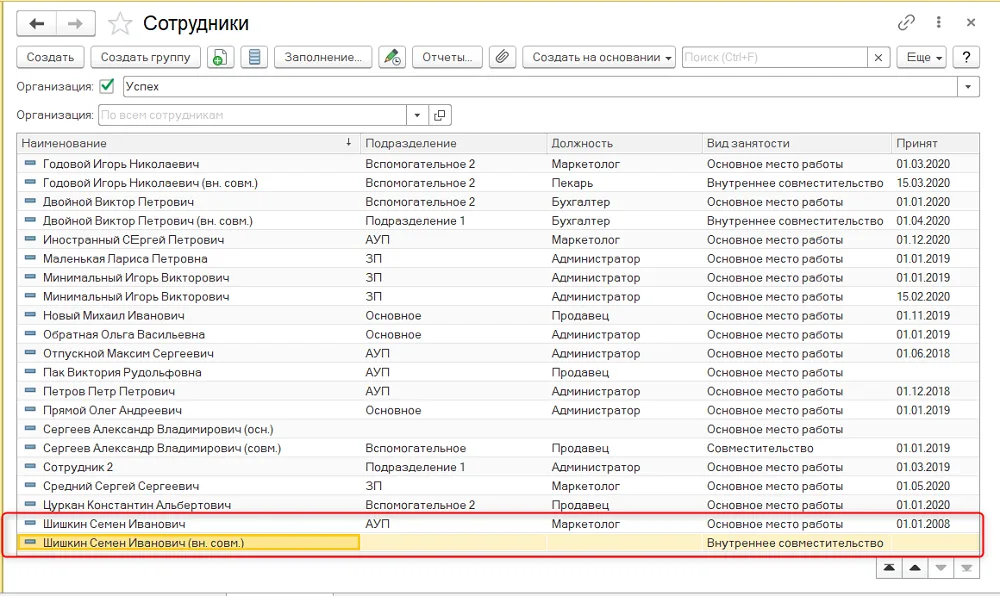Focus the Поиск (Ctrl+F) search field
This screenshot has height=596, width=1000.
pyautogui.click(x=774, y=57)
